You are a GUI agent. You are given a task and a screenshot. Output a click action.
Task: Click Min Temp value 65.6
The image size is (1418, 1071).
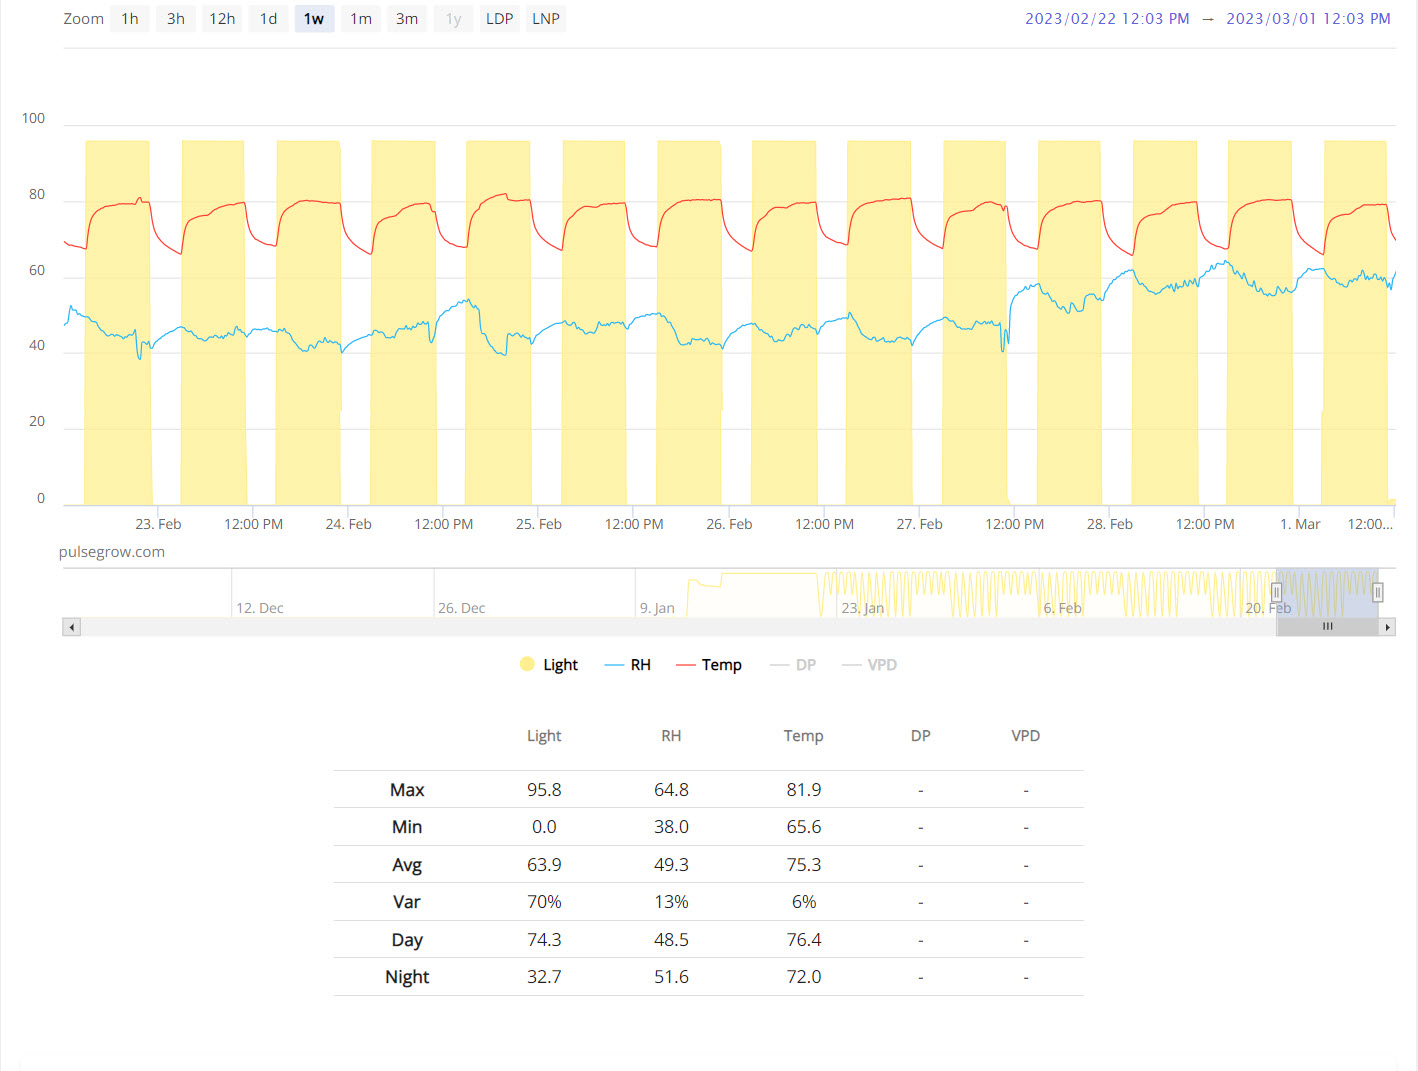tap(804, 827)
